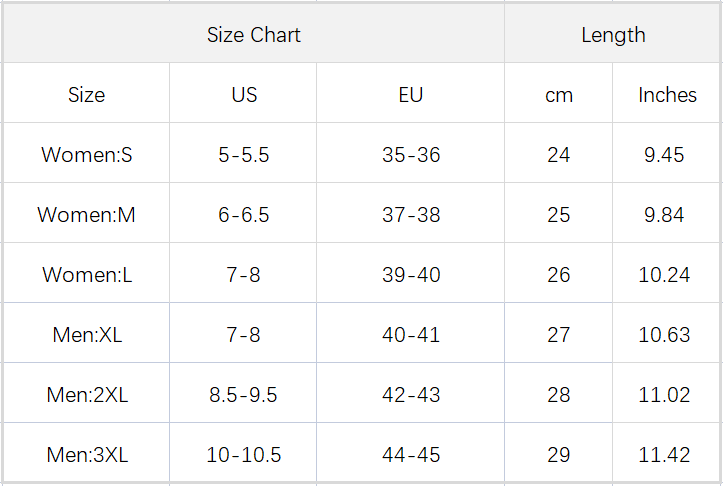Click the Inches column header
The image size is (723, 486).
coord(667,95)
